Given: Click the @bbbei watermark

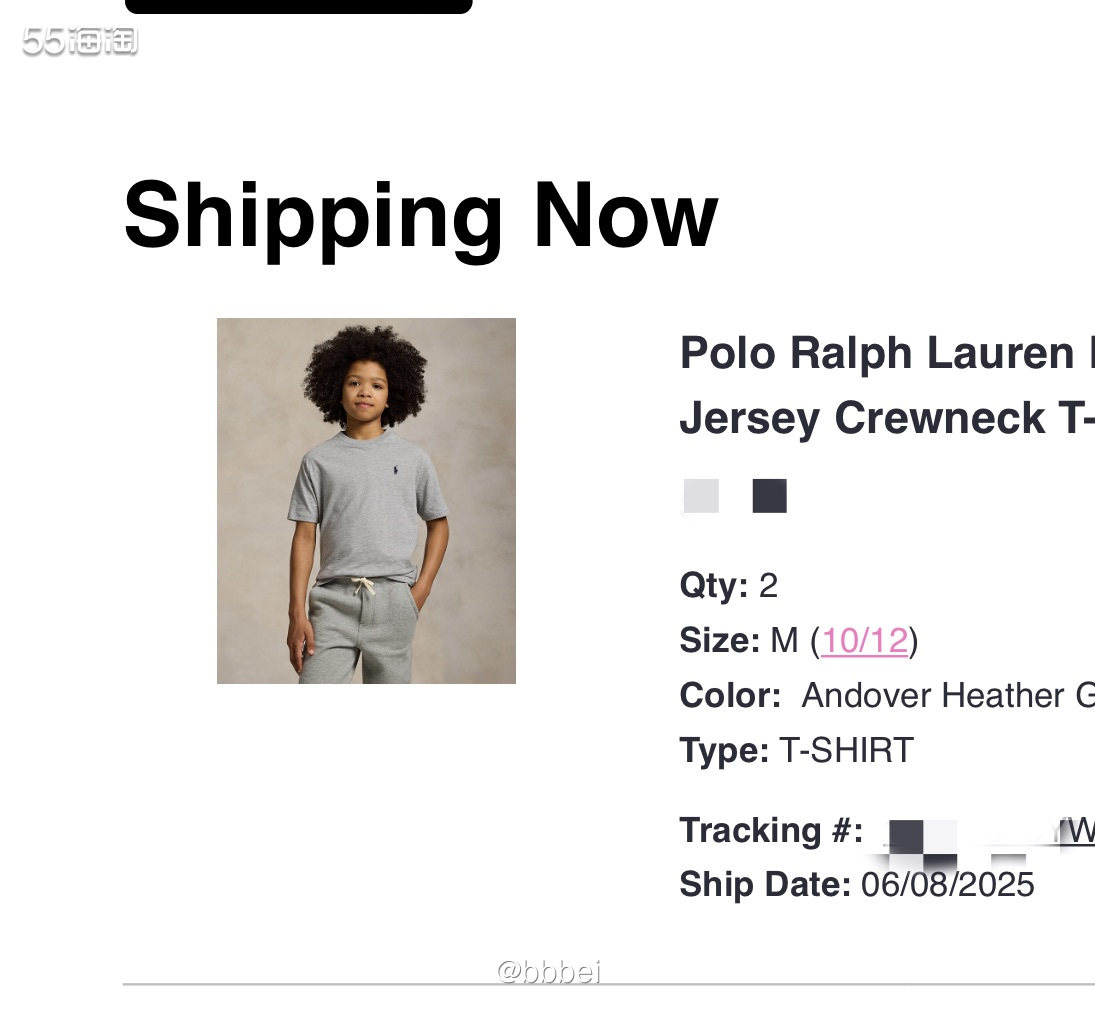Looking at the screenshot, I should (549, 971).
